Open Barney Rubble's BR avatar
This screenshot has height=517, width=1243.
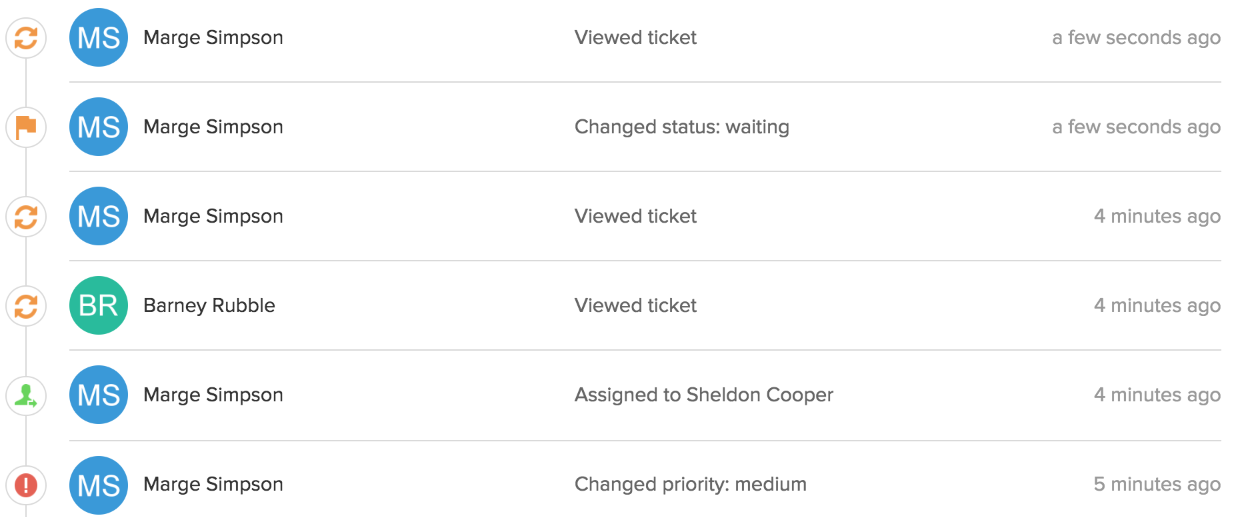(x=99, y=306)
